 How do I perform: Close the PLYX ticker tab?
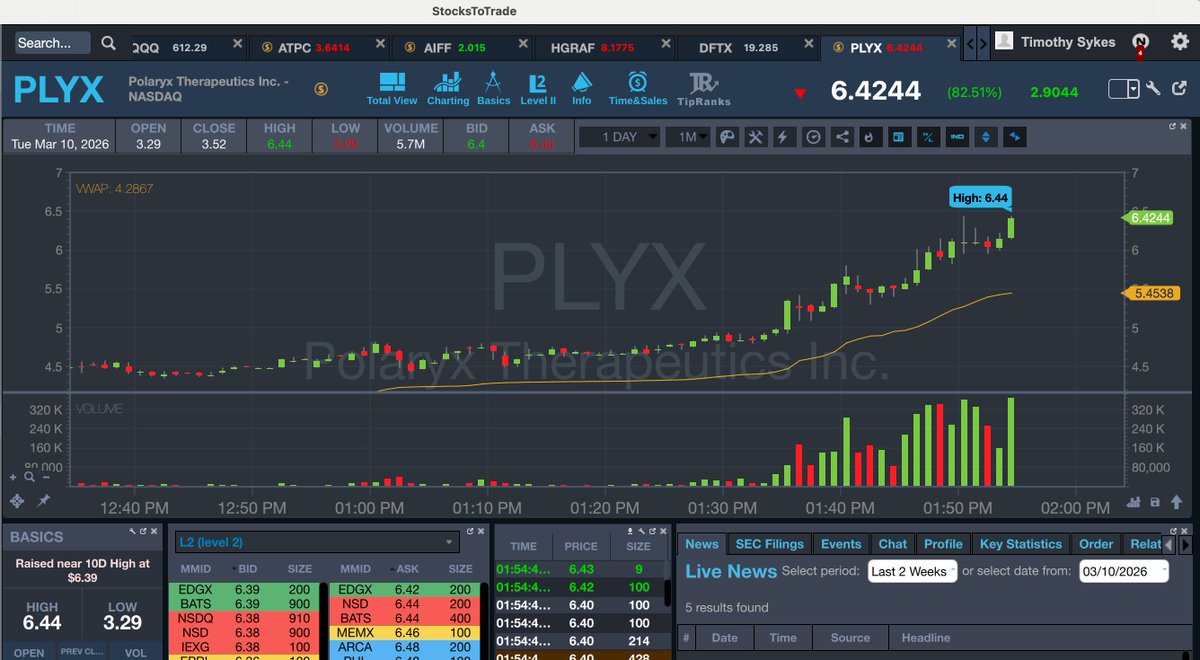coord(954,44)
